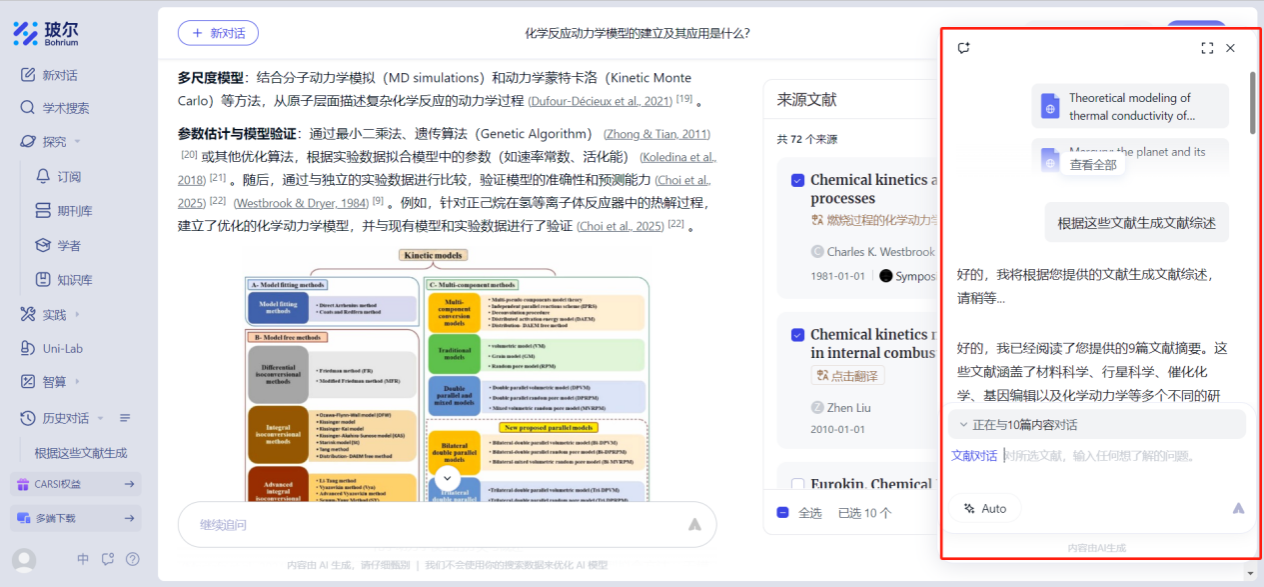Collapse the 探究 sidebar group
The image size is (1264, 587).
point(78,142)
